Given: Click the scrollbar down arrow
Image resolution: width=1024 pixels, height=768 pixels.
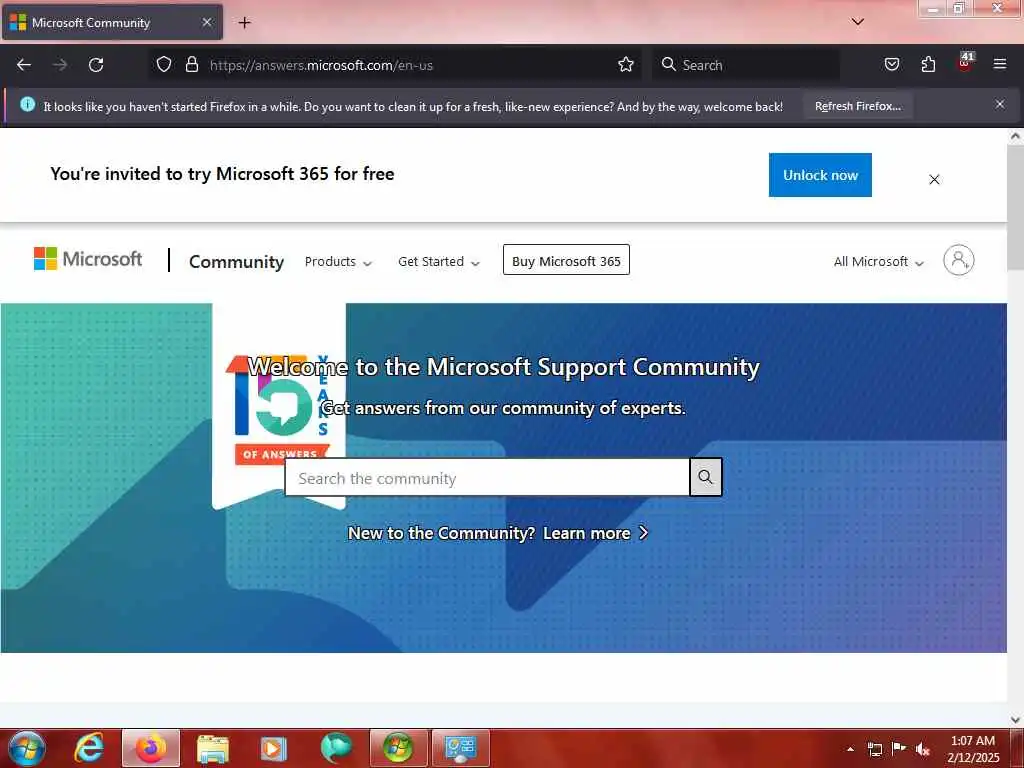Looking at the screenshot, I should coord(1015,720).
